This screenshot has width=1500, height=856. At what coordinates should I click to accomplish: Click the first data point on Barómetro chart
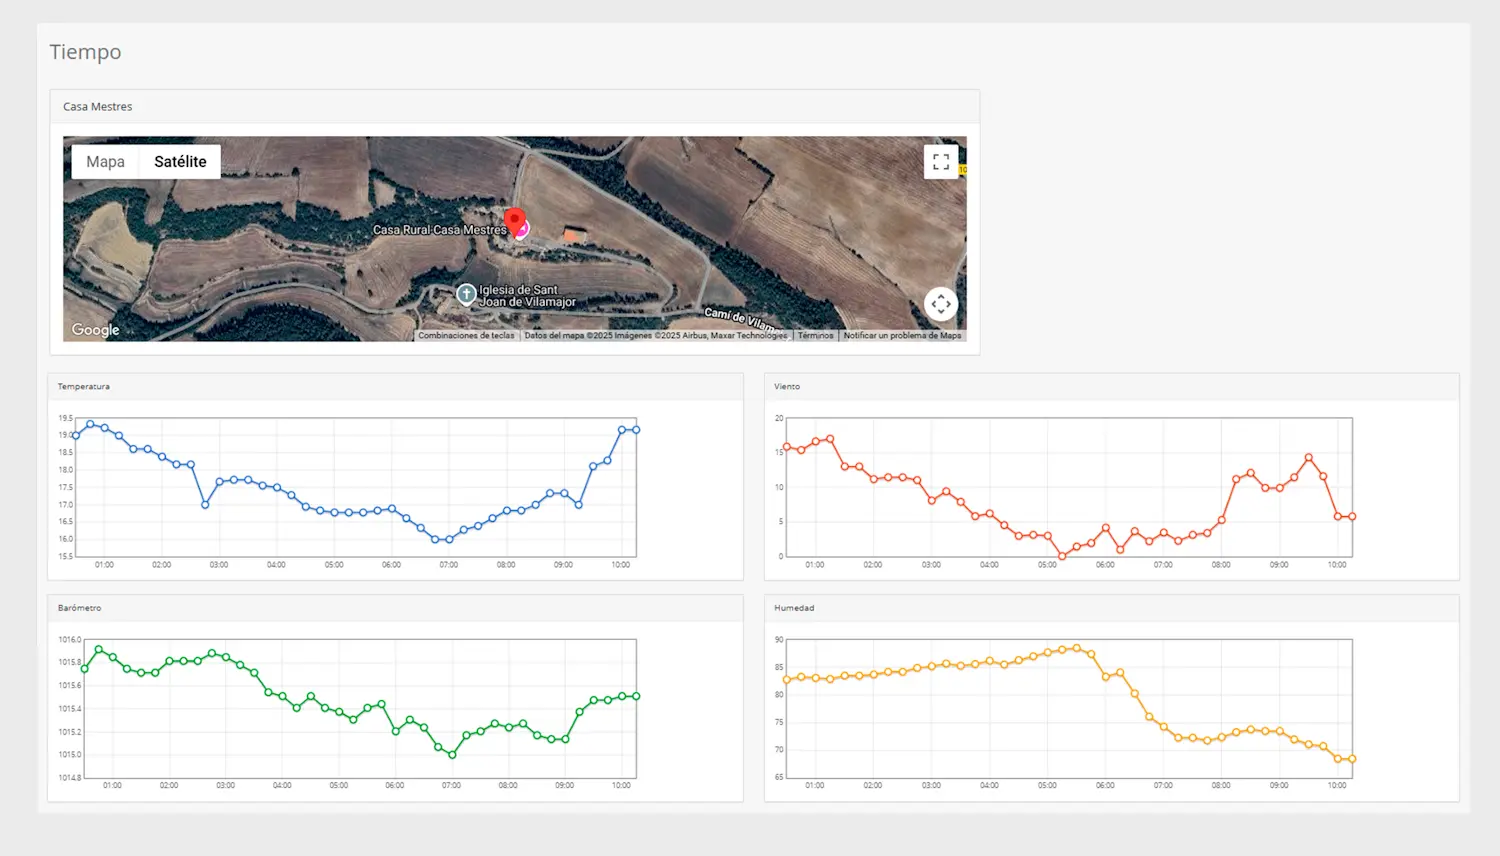[x=84, y=669]
